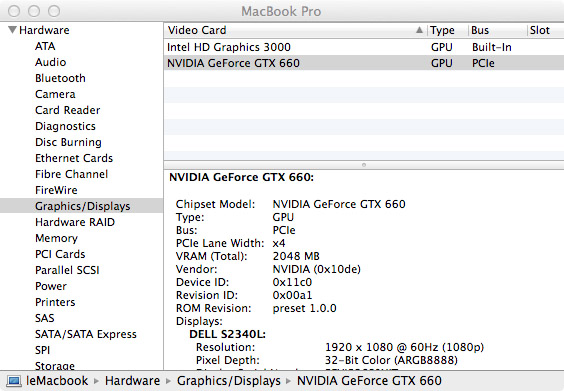
Task: Click the PCIe Lane Width x4 value
Action: pyautogui.click(x=279, y=243)
